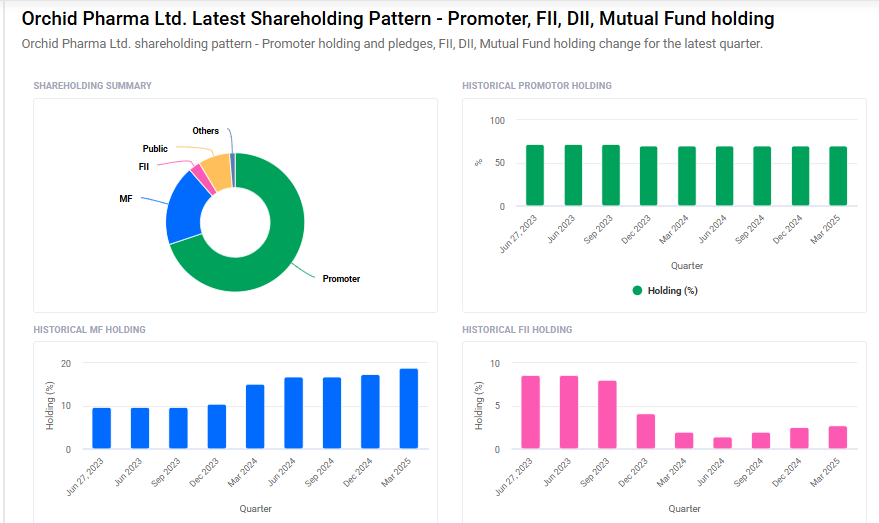Select Sep 2024 bar in promoter chart

coord(762,175)
